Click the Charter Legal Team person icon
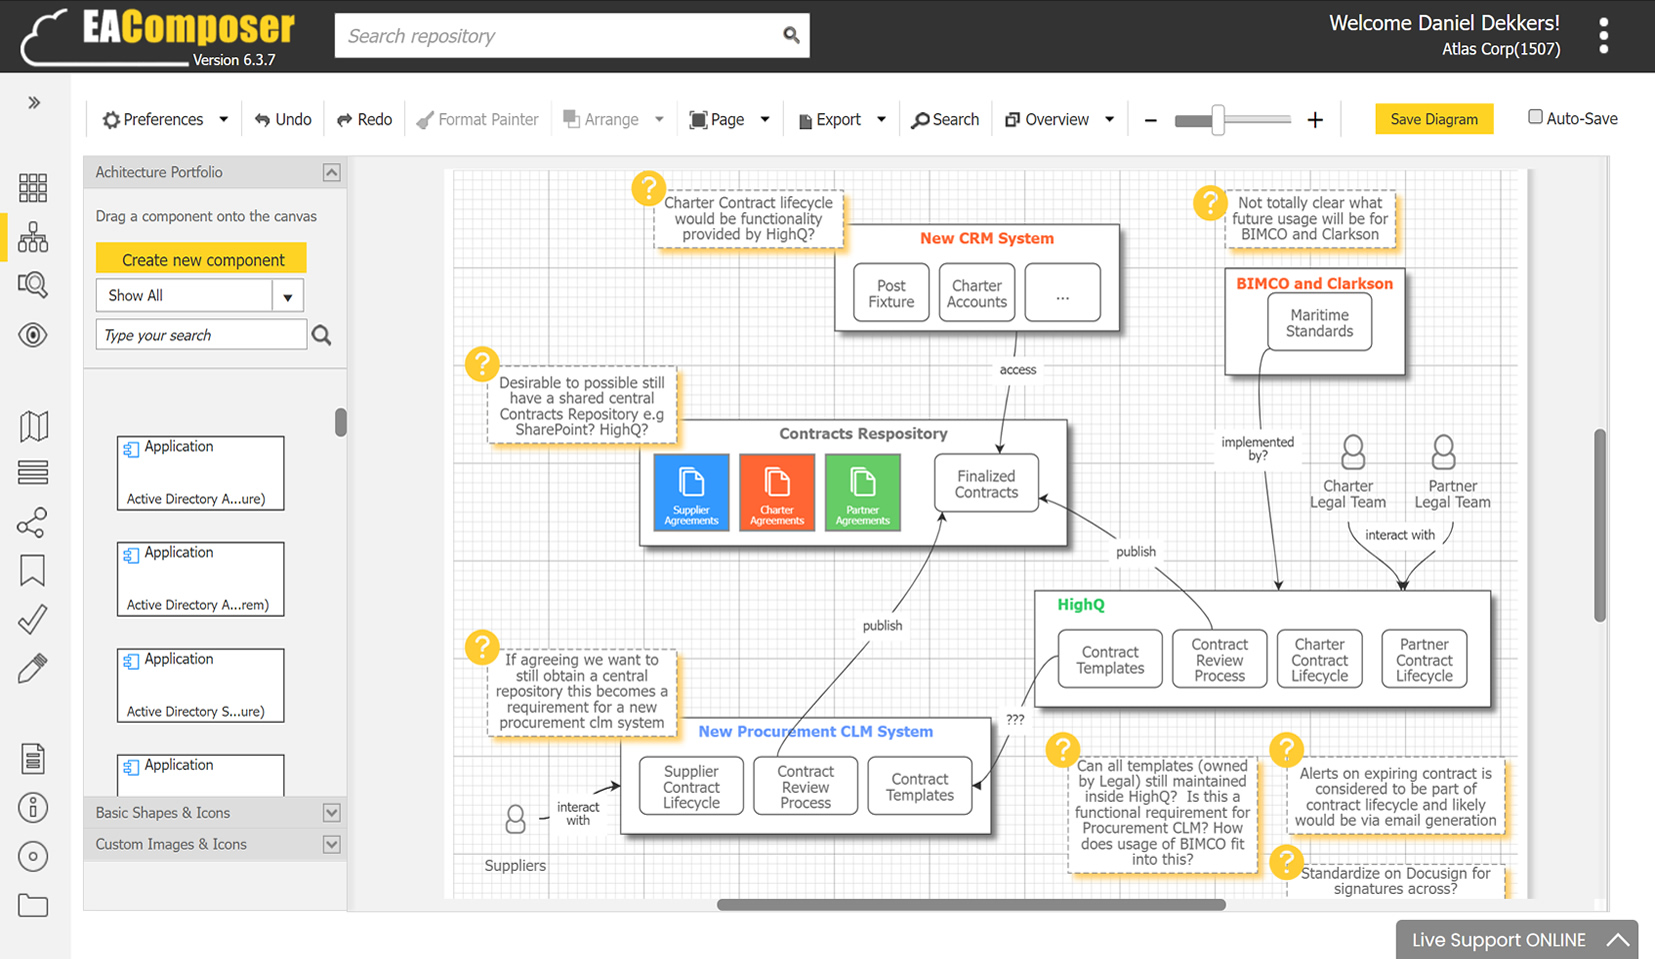The image size is (1655, 959). (x=1353, y=452)
